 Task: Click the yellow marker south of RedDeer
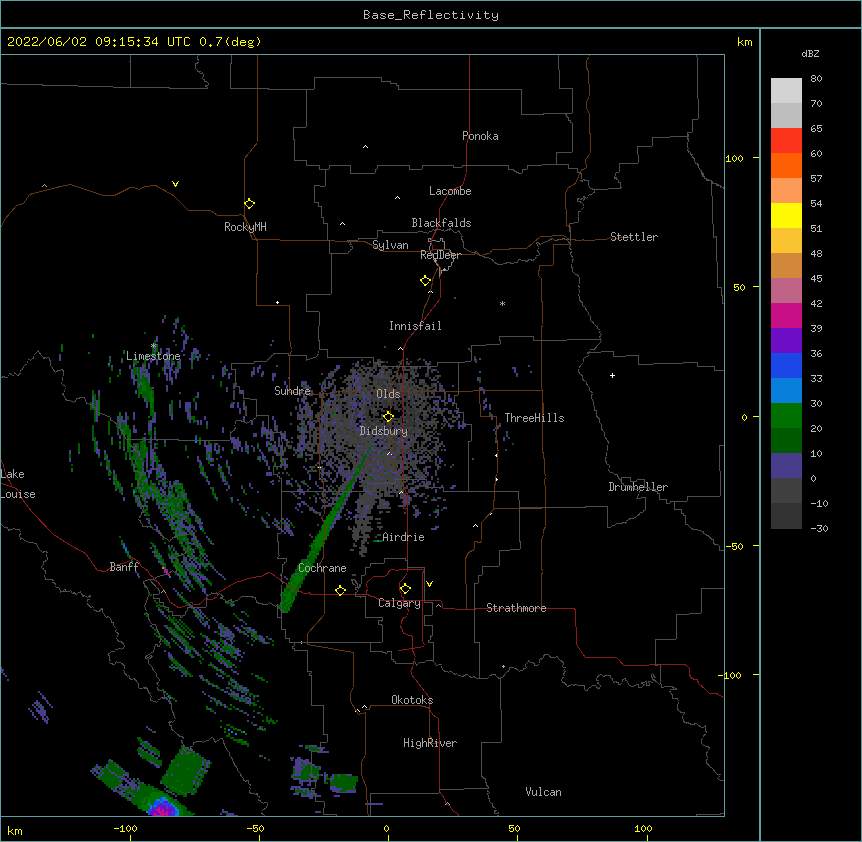(x=425, y=280)
